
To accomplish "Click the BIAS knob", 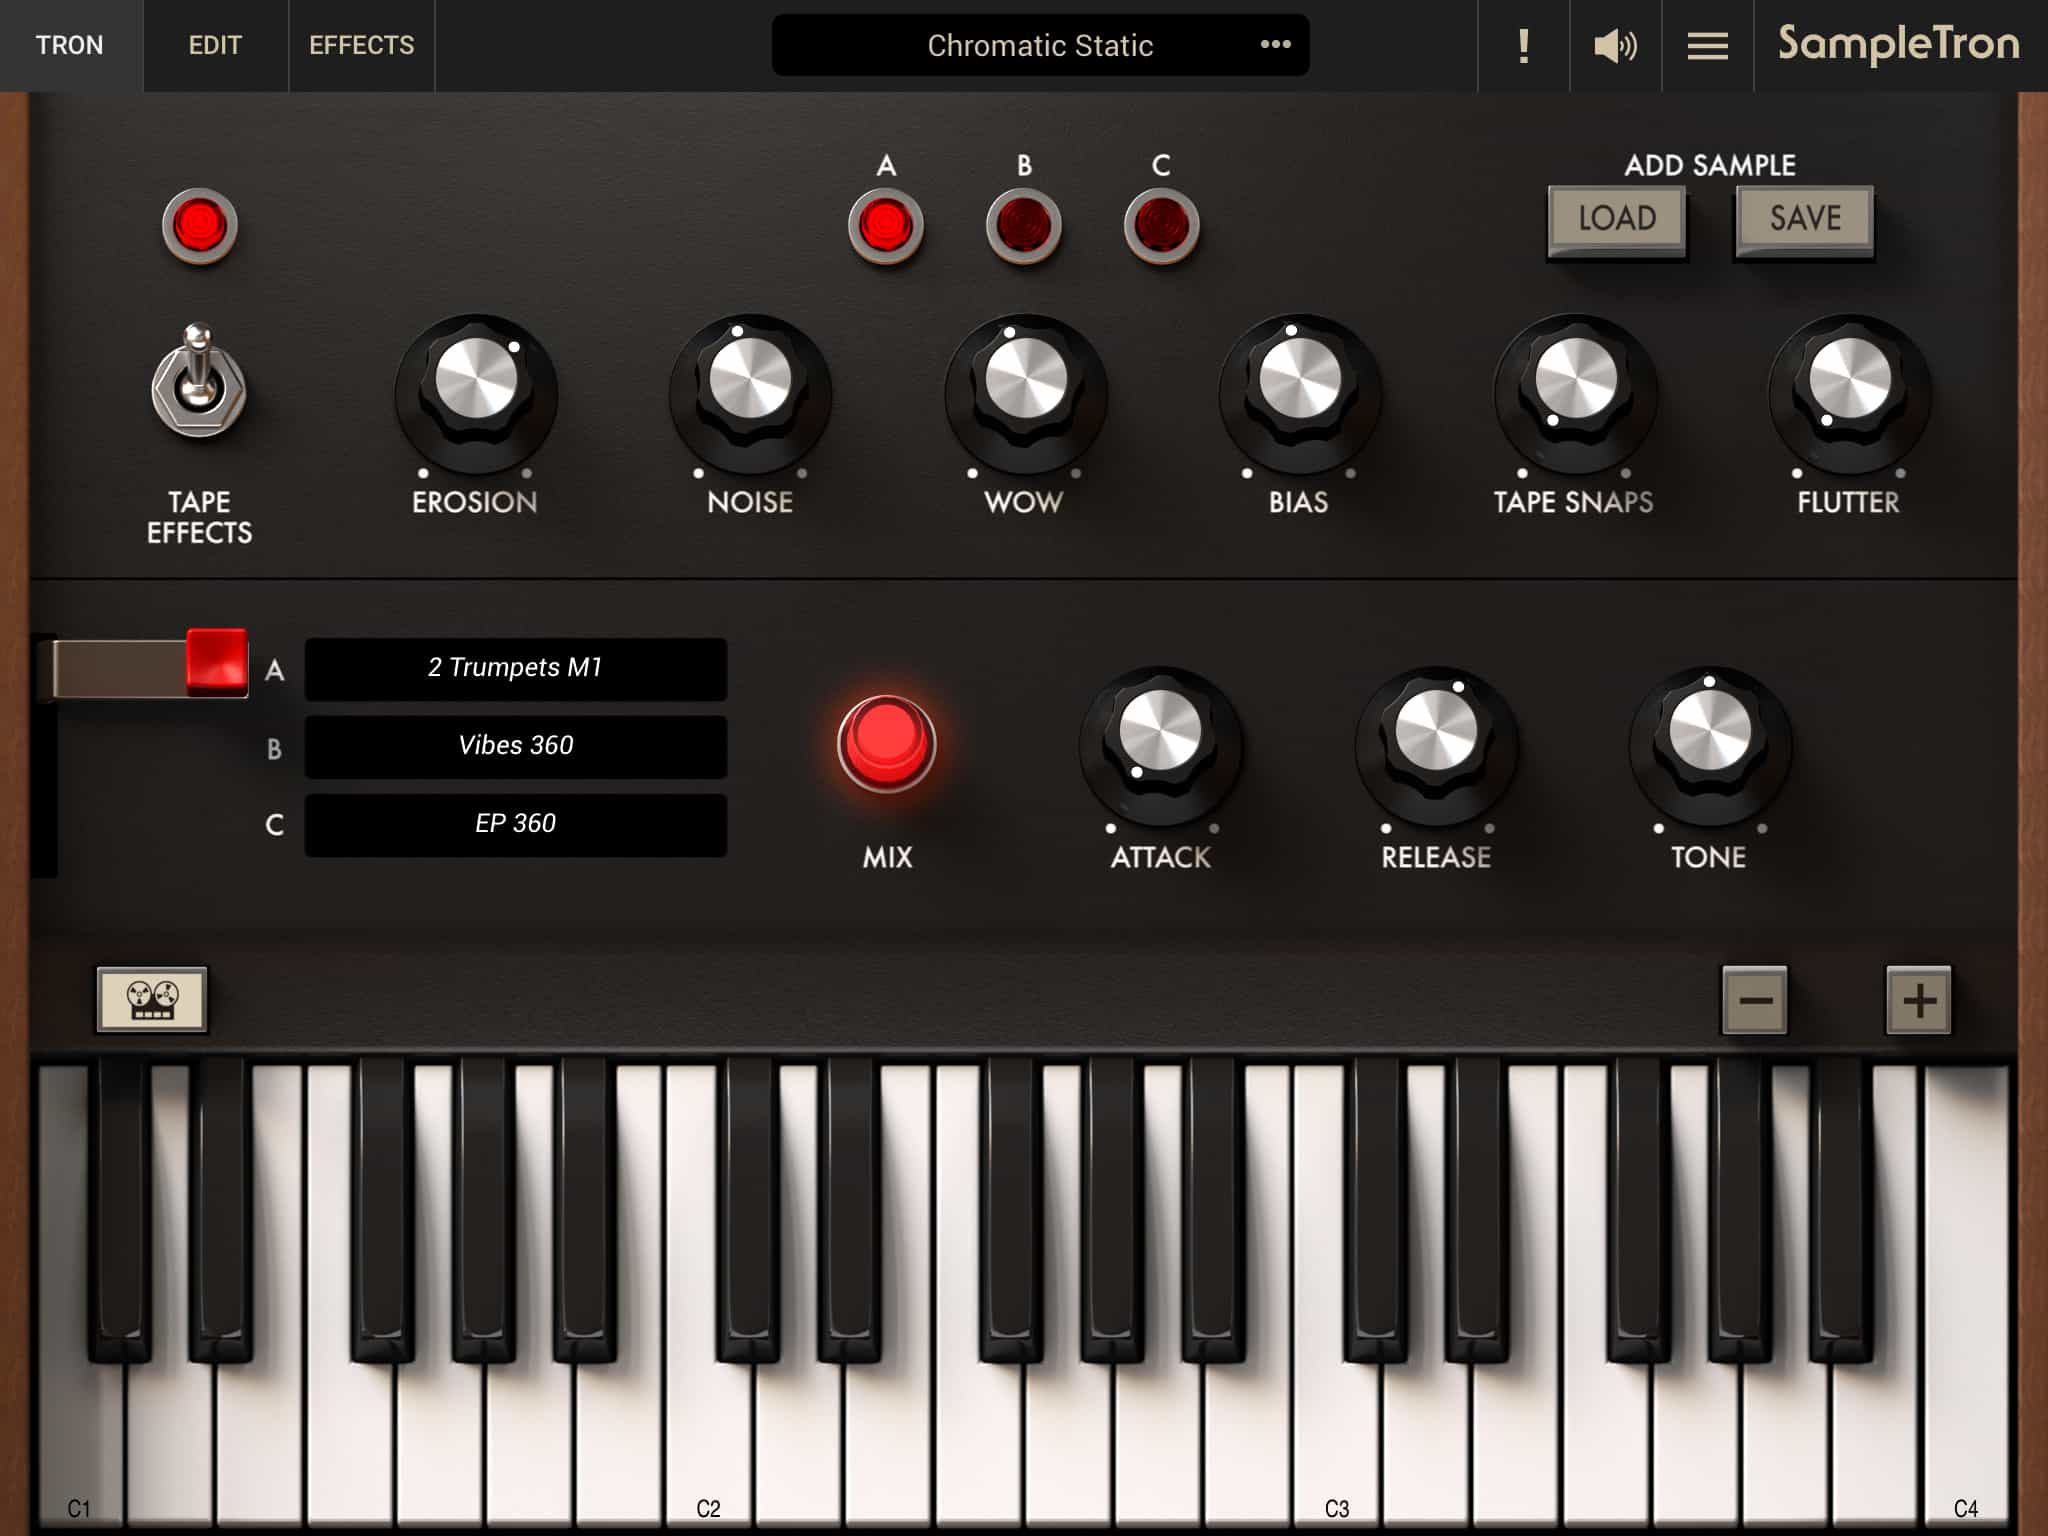I will [x=1299, y=391].
